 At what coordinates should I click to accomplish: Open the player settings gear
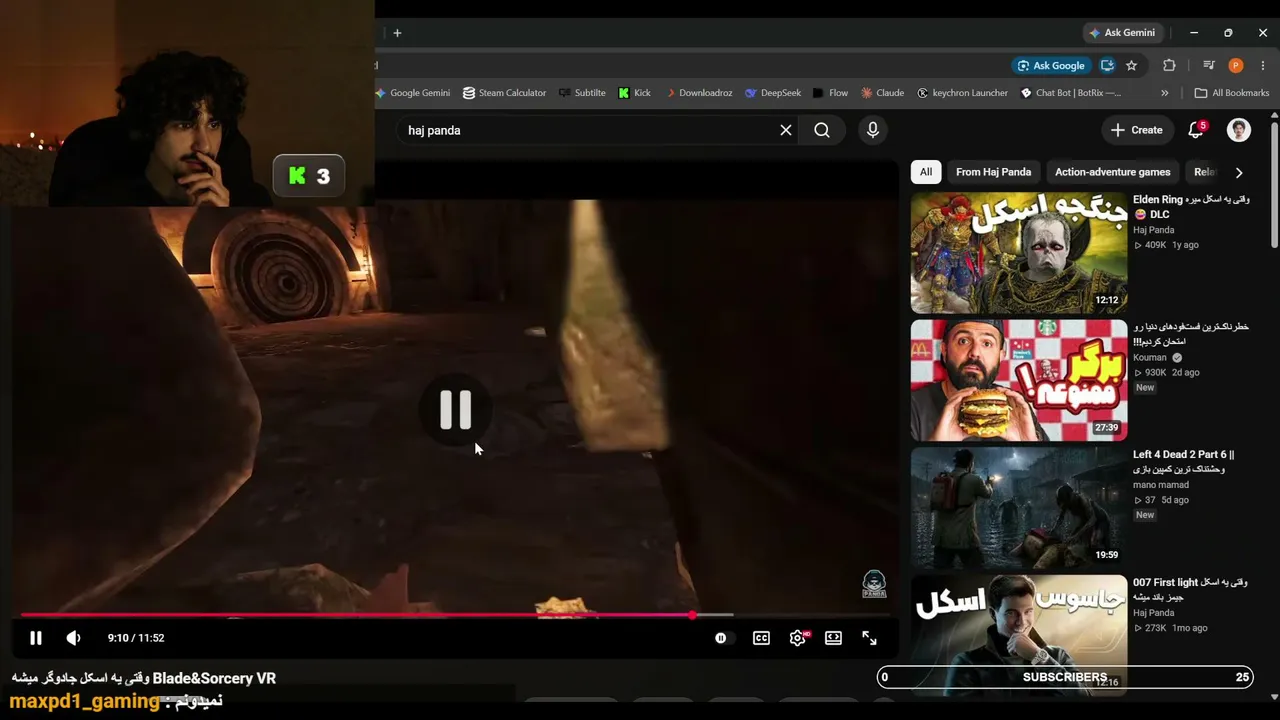pos(798,638)
